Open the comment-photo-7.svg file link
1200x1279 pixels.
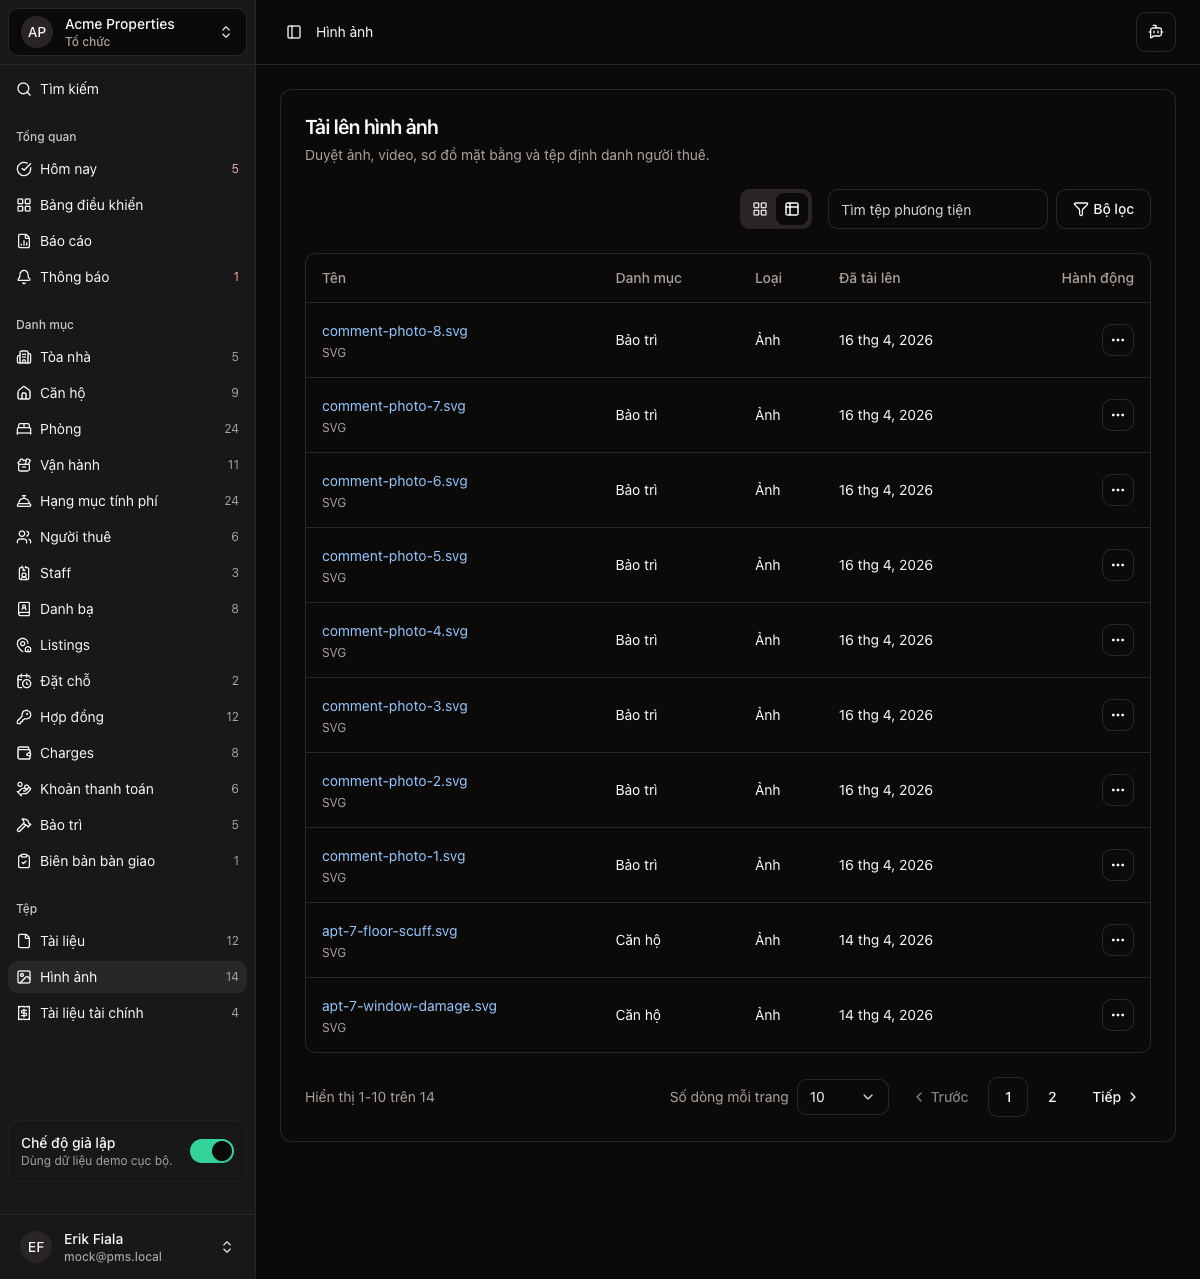pos(393,406)
